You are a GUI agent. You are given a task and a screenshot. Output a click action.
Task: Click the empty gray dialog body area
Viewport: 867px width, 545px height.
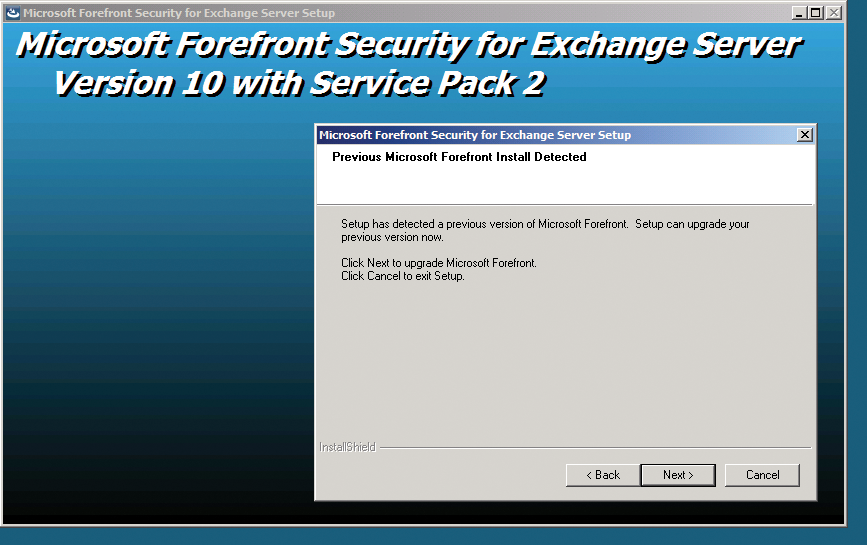565,360
